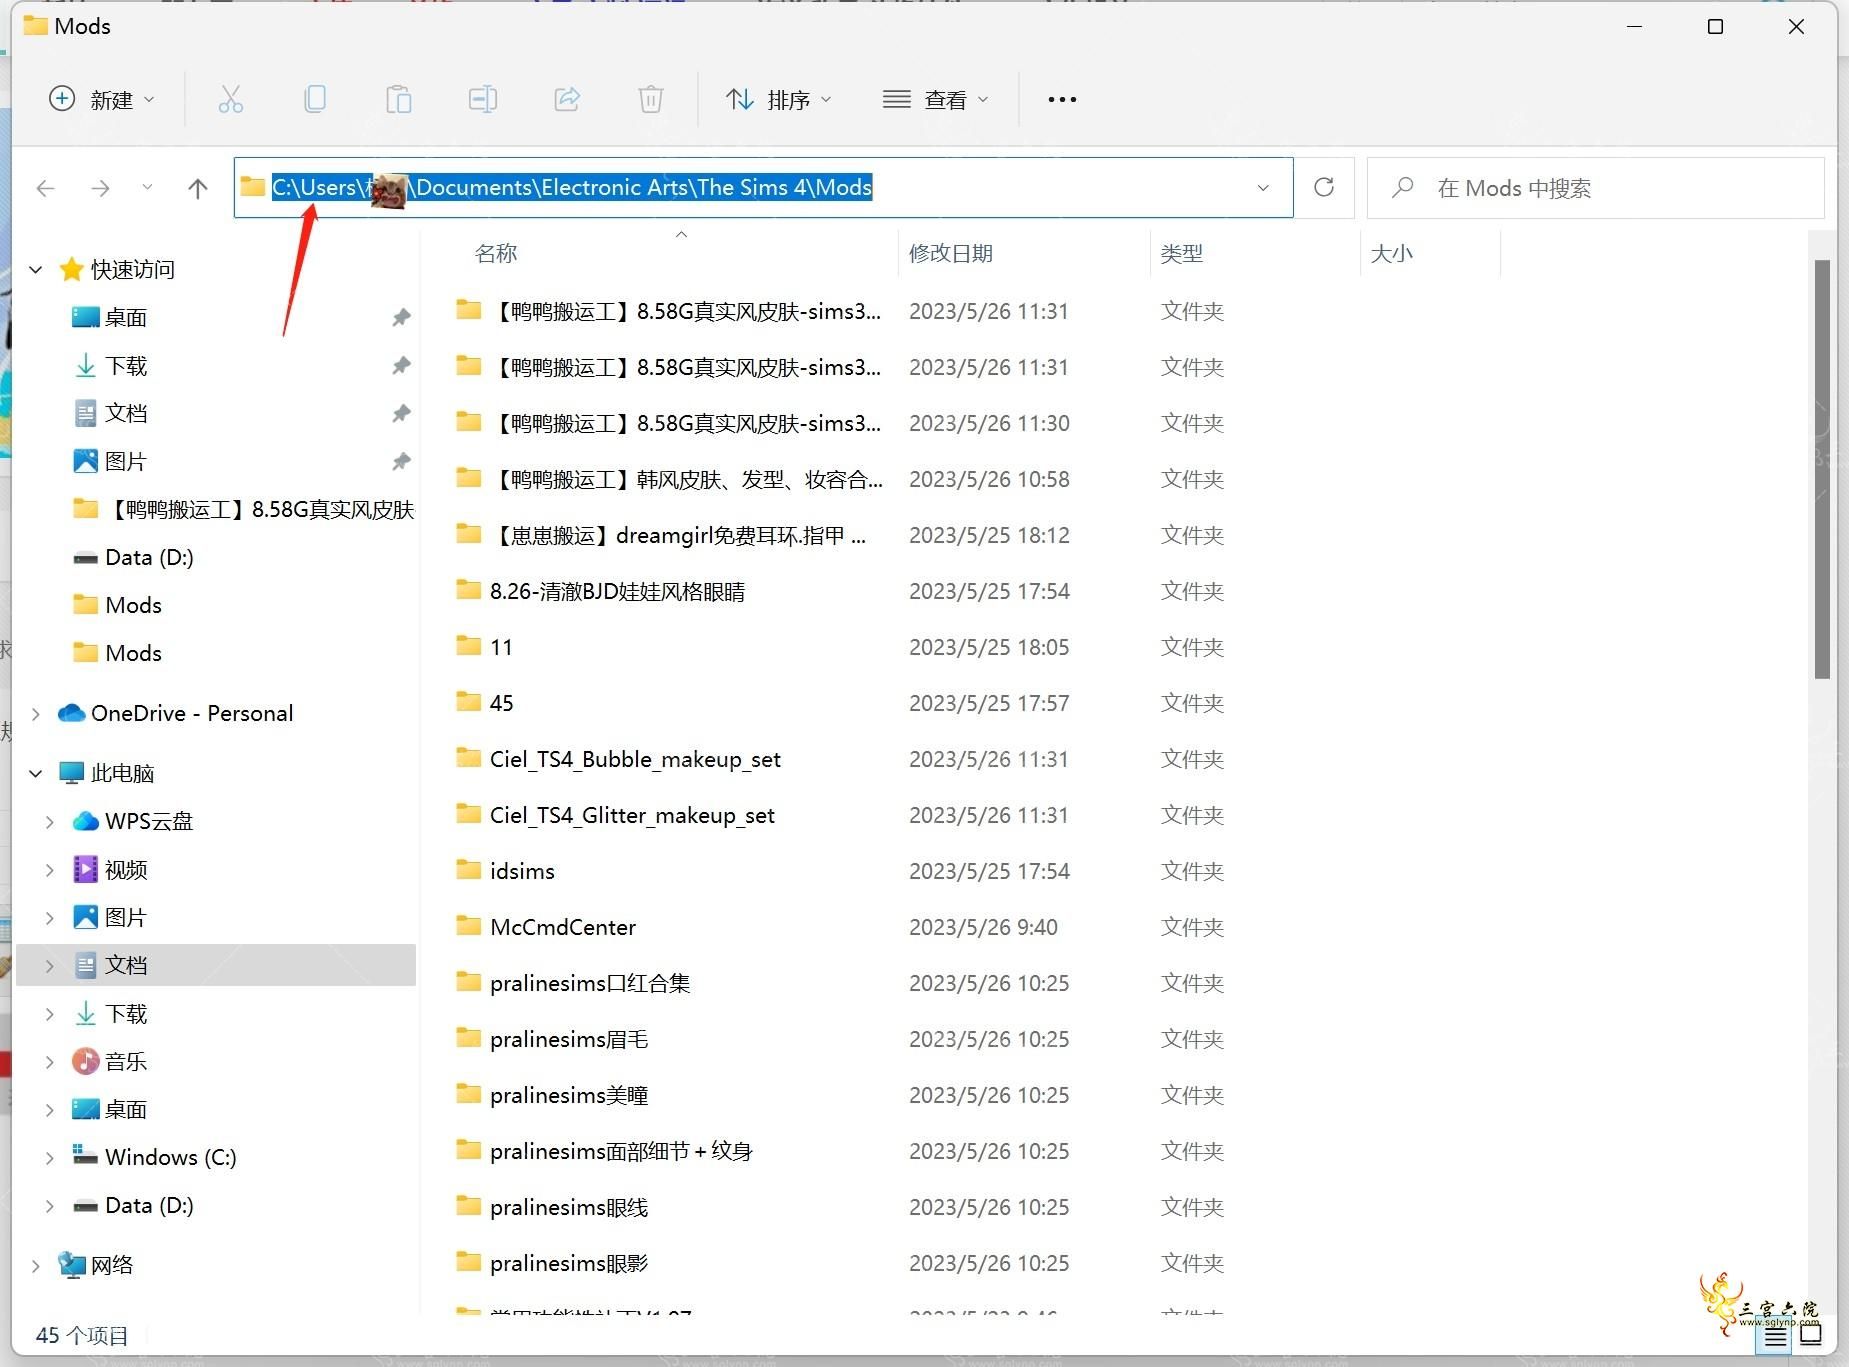Viewport: 1849px width, 1367px height.
Task: Expand the 网络 tree node
Action: 36,1265
